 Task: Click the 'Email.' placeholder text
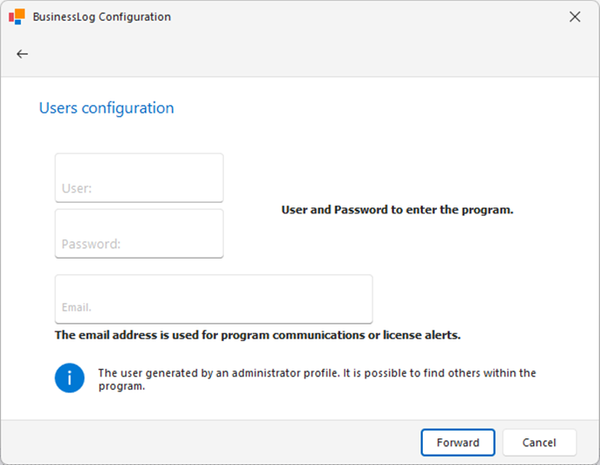(x=76, y=308)
